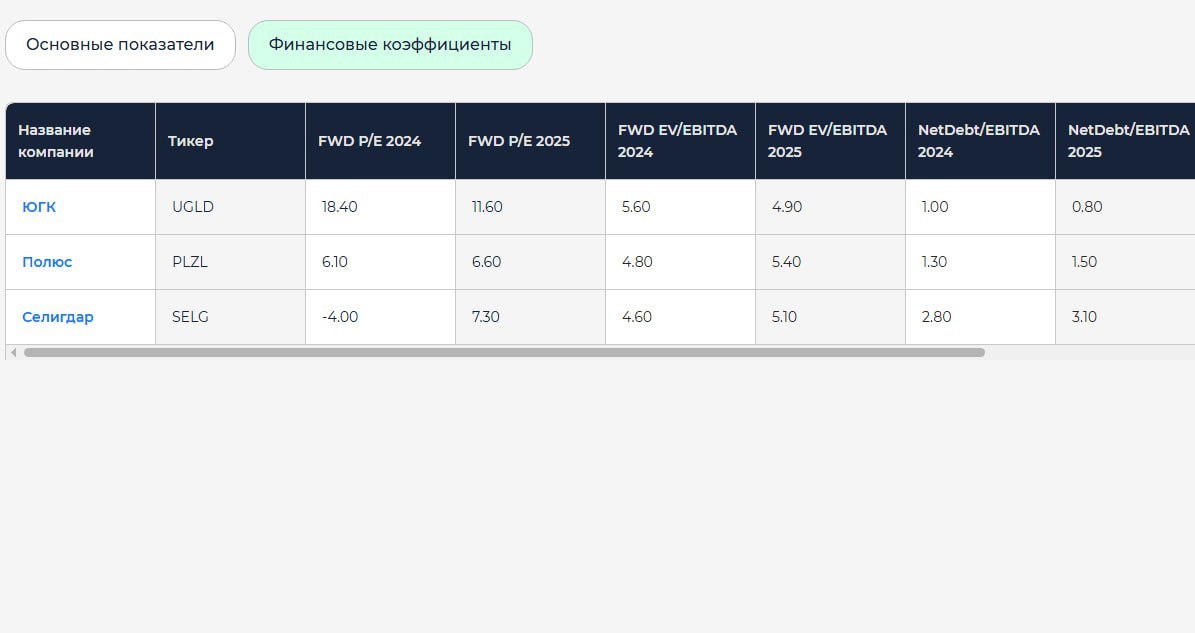This screenshot has width=1195, height=633.
Task: Click the 0.80 value in ЮГК row
Action: pos(1087,207)
